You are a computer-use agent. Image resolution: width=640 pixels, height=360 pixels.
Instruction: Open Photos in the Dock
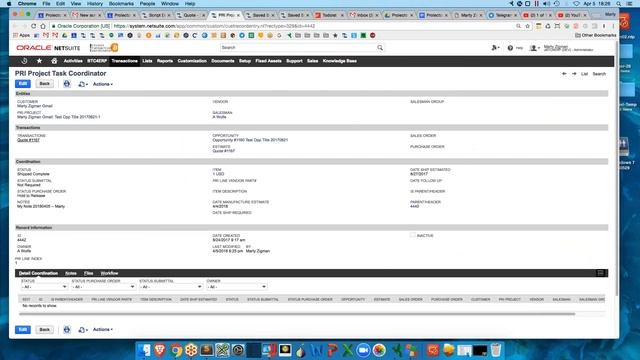click(x=379, y=350)
